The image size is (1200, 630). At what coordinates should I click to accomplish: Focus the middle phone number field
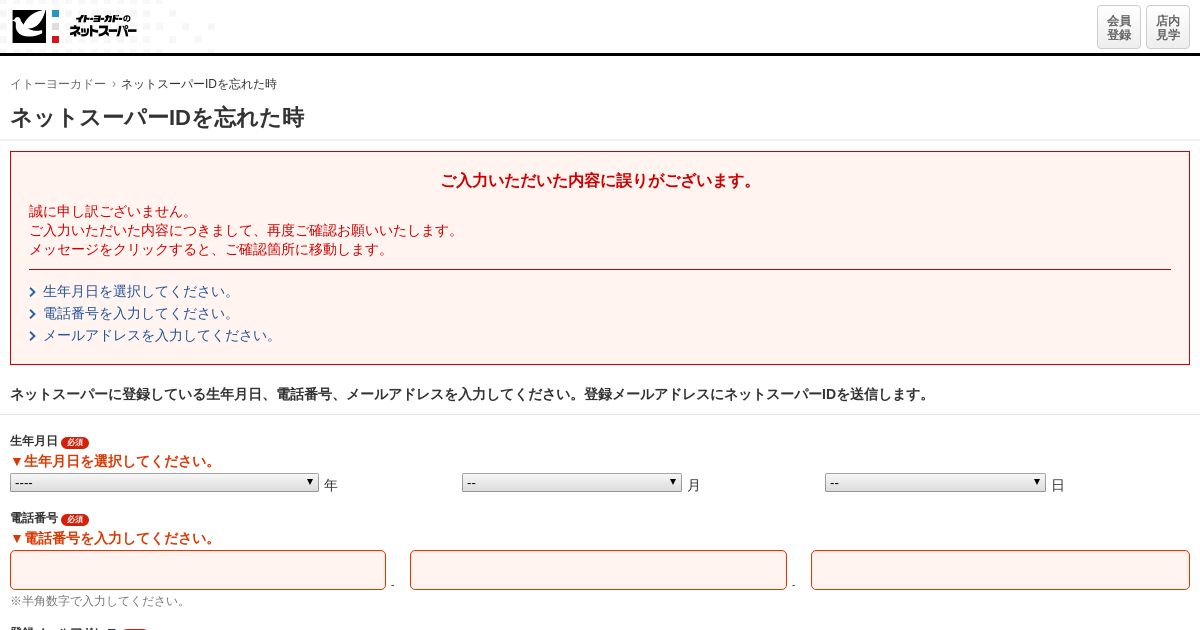pos(598,570)
